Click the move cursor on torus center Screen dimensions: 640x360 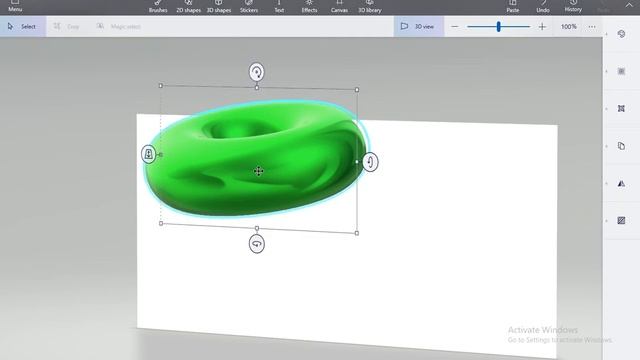coord(258,171)
